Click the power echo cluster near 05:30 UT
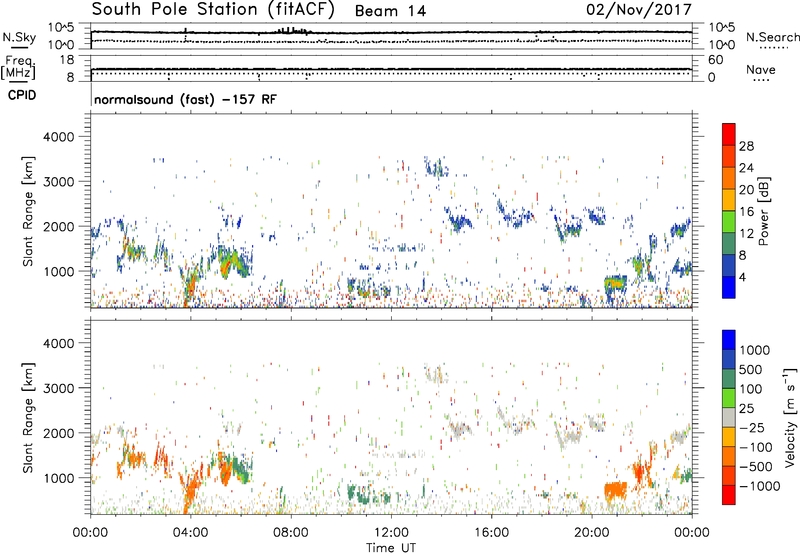The width and height of the screenshot is (800, 554). coord(234,261)
